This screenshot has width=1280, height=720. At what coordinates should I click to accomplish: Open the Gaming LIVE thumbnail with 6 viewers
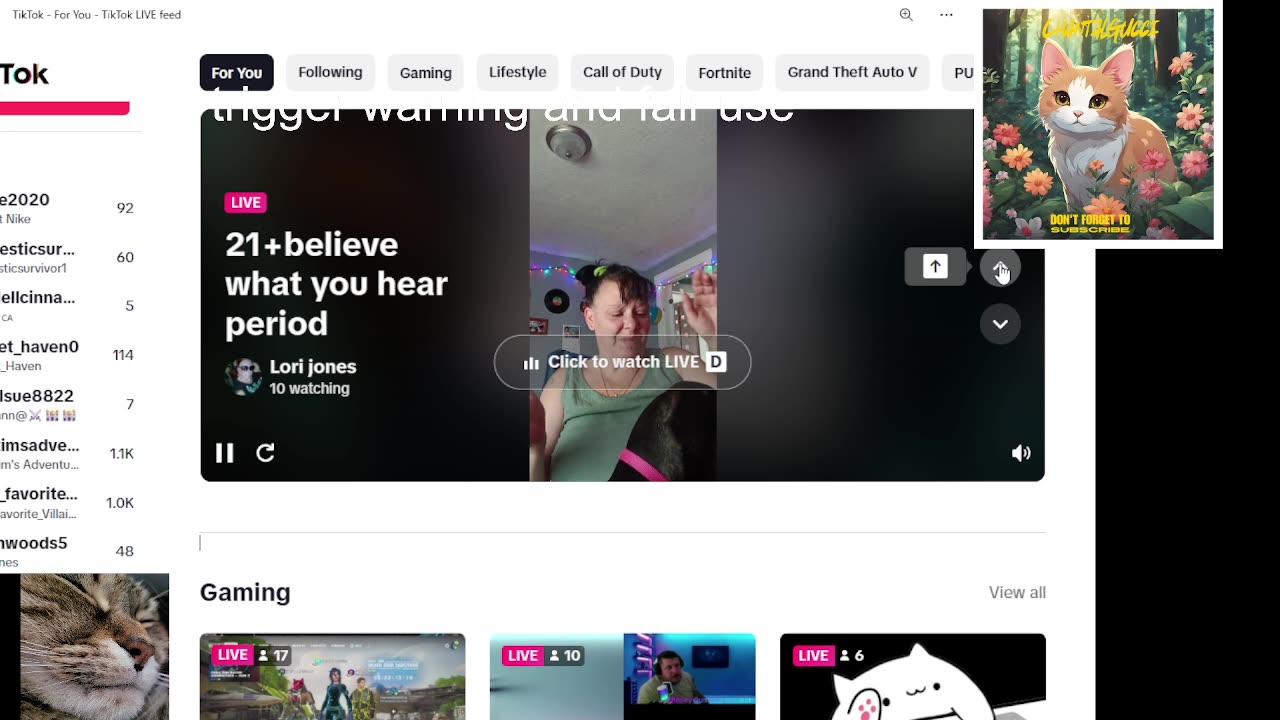913,677
